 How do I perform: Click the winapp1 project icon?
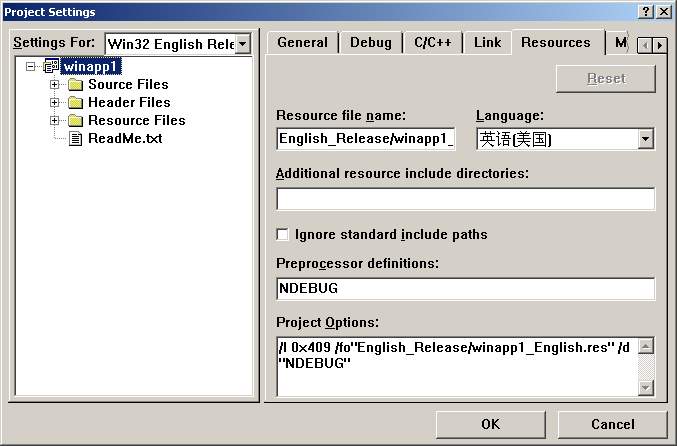tap(52, 66)
